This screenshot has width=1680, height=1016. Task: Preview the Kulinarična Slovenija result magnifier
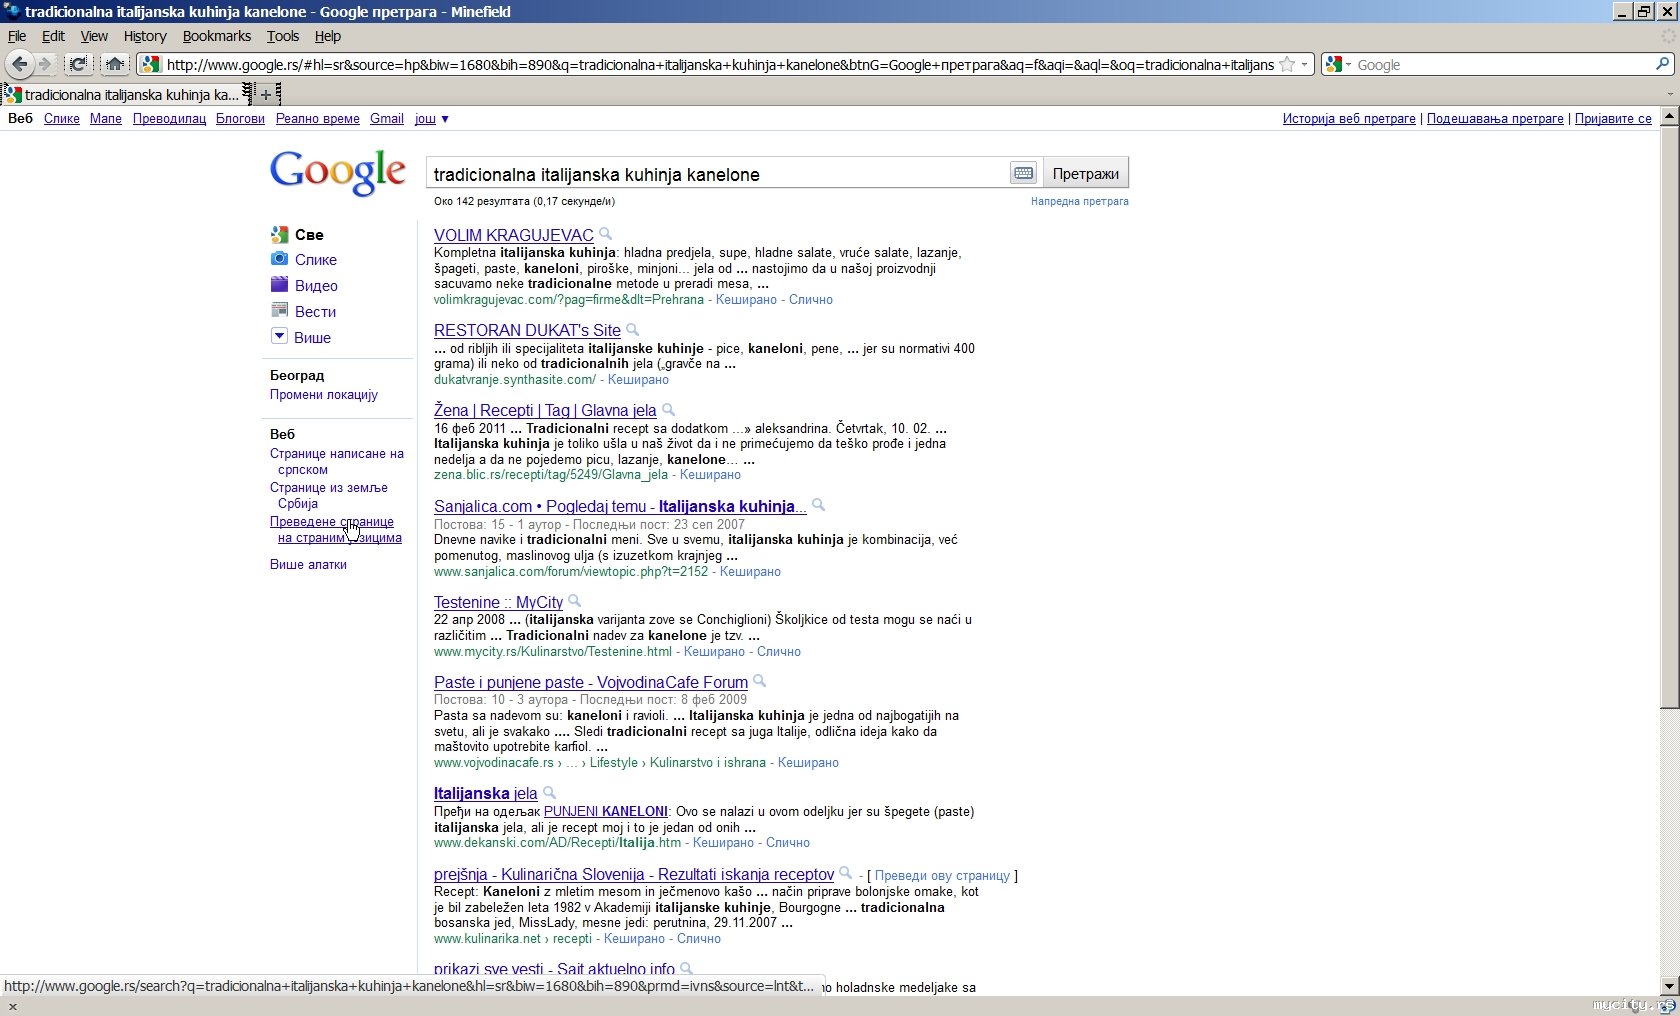coord(845,873)
